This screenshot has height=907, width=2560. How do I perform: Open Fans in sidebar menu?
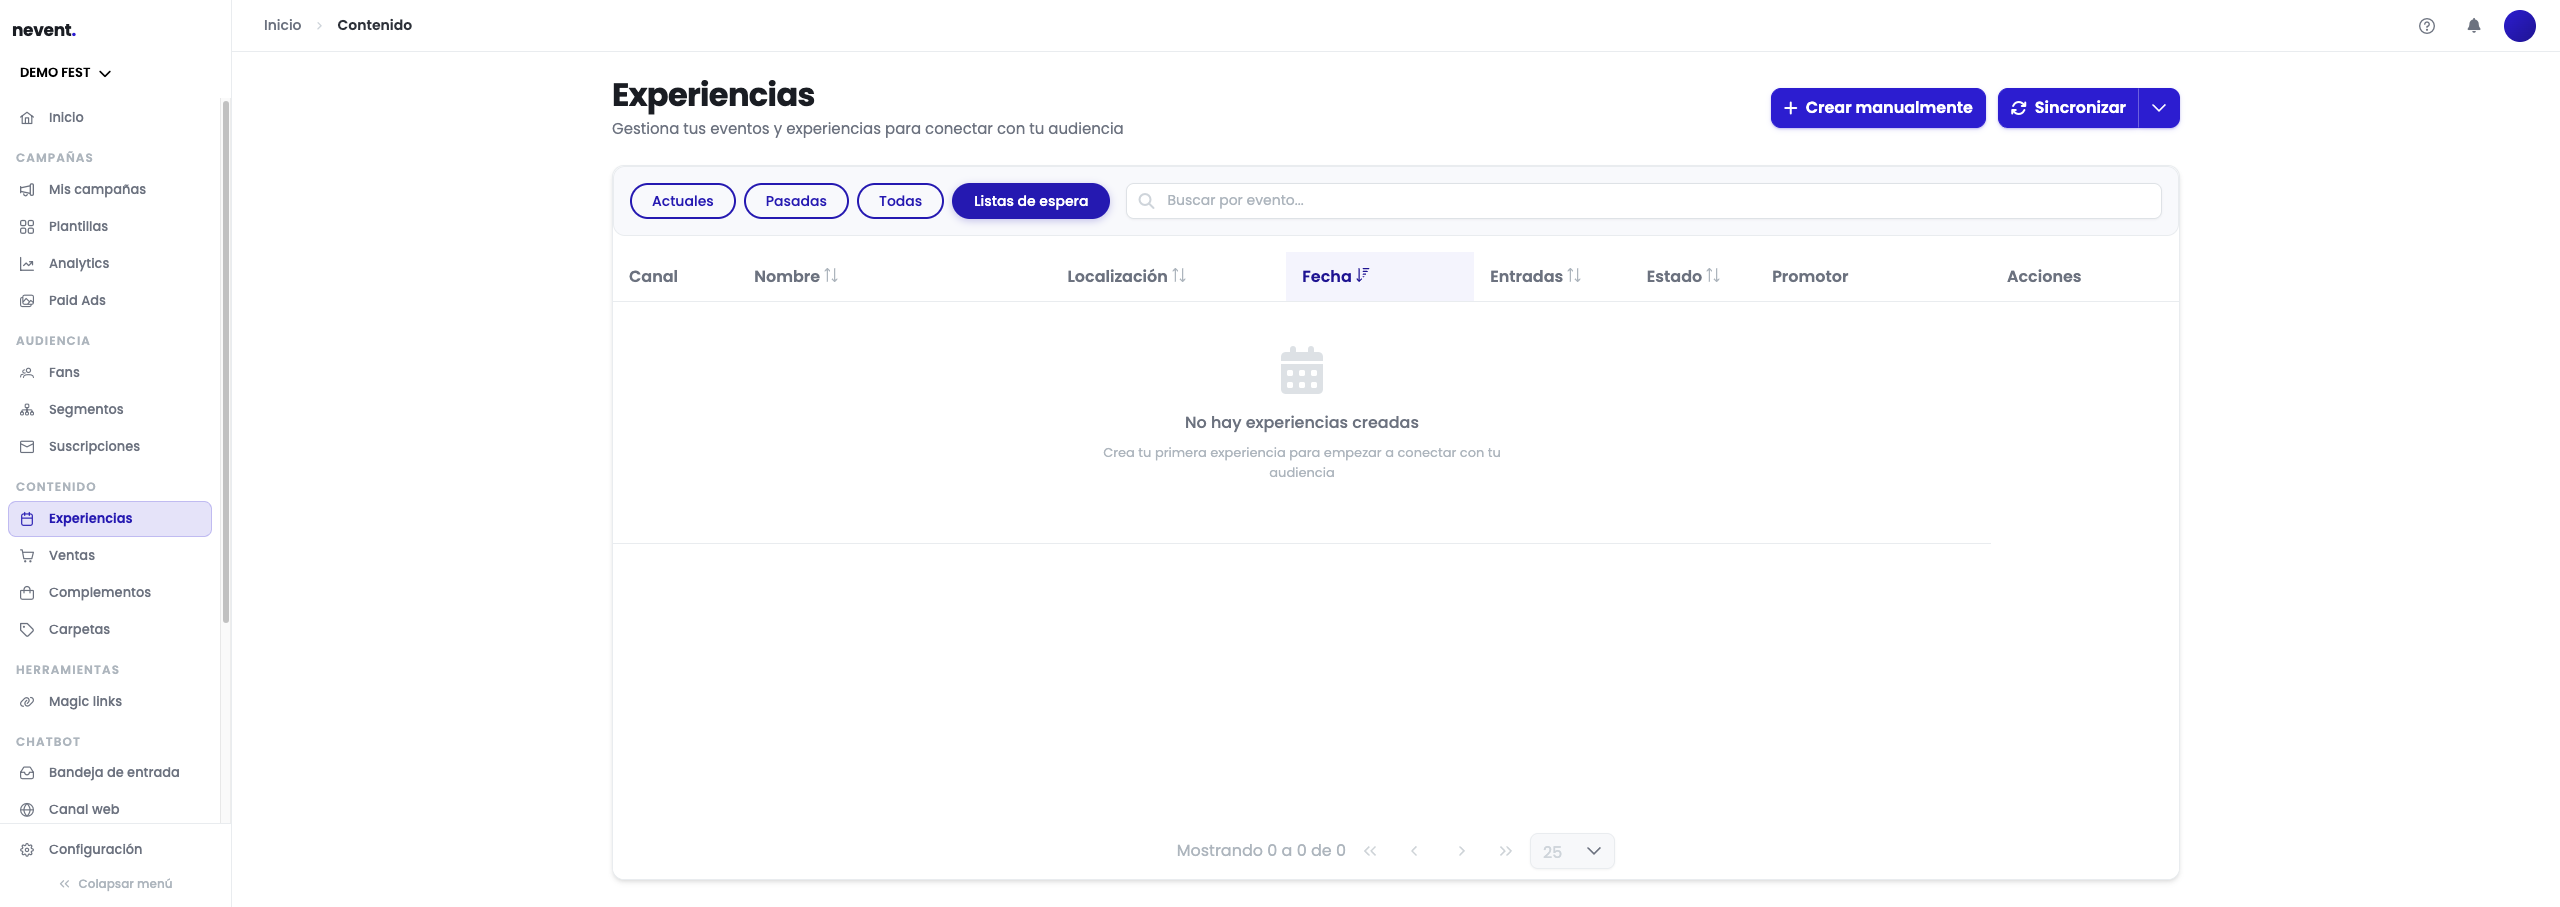tap(110, 373)
